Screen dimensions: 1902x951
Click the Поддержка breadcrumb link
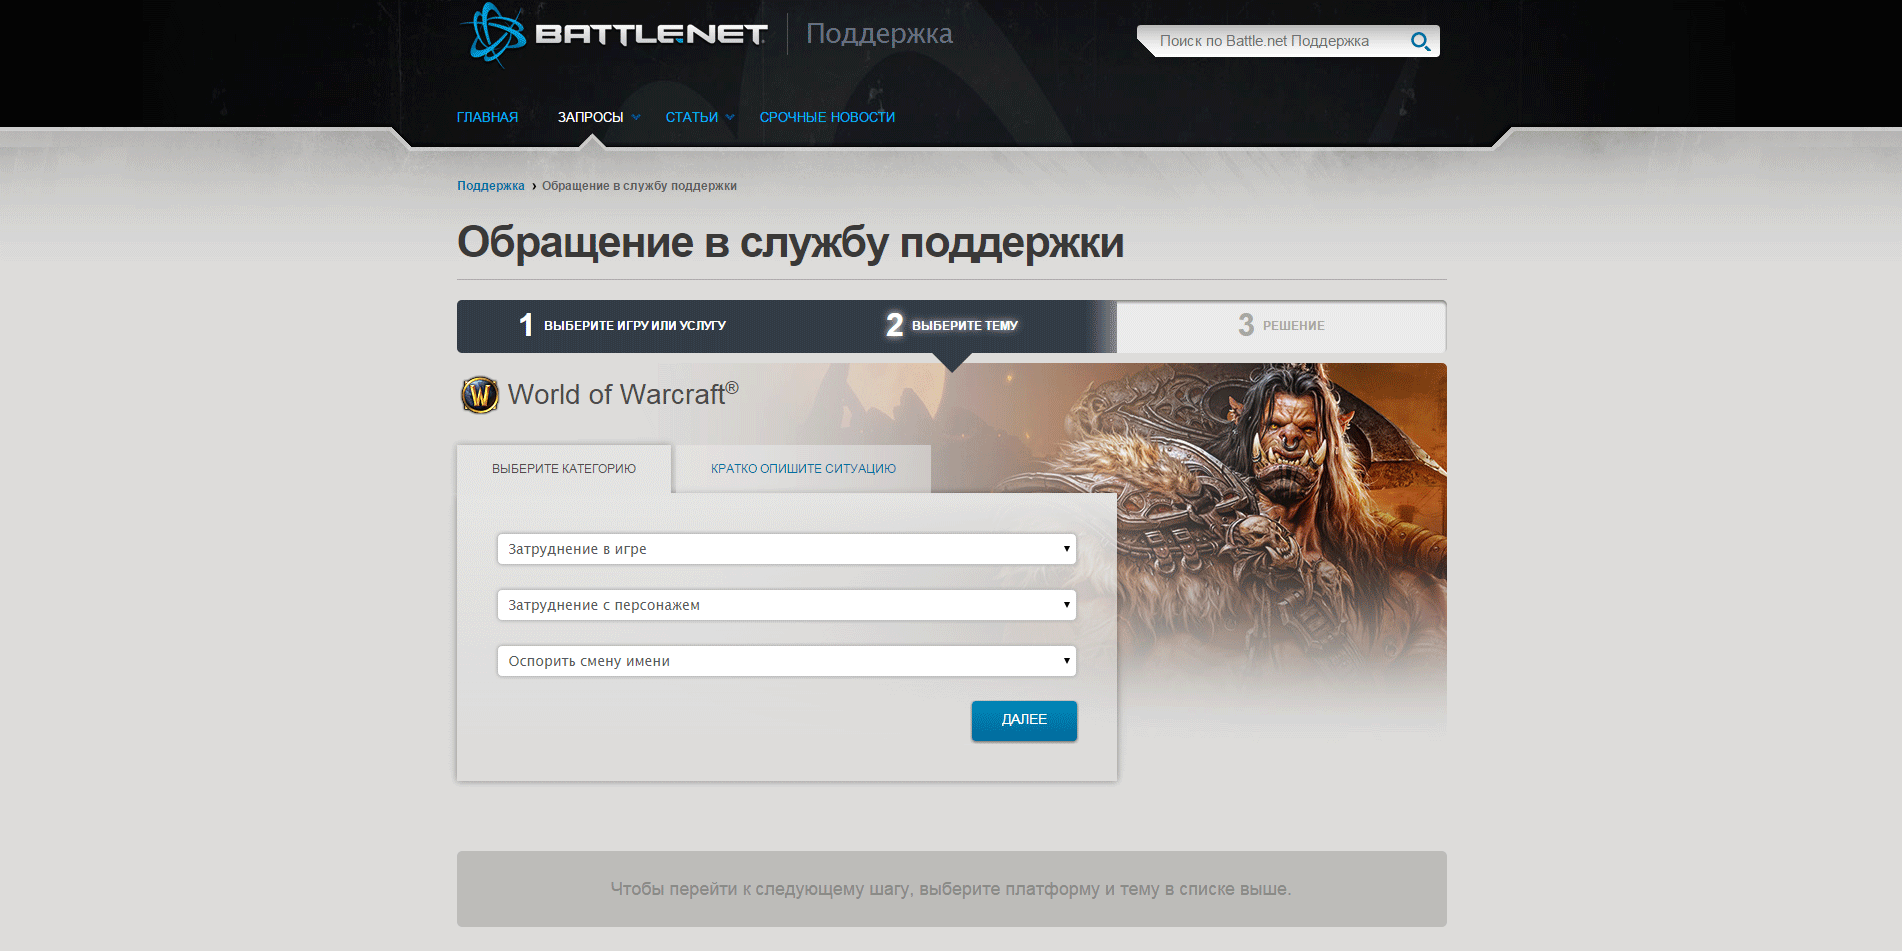(x=490, y=186)
